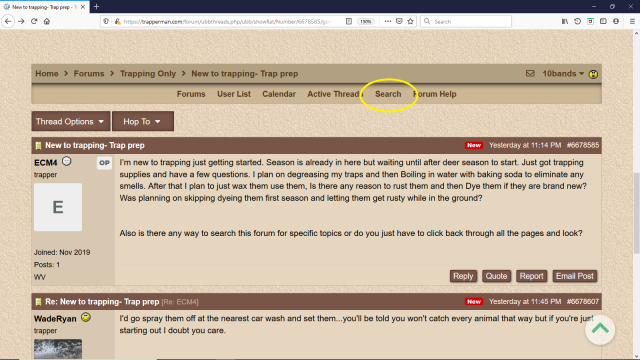640x360 pixels.
Task: Open the Firefox hamburger menu
Action: [632, 21]
